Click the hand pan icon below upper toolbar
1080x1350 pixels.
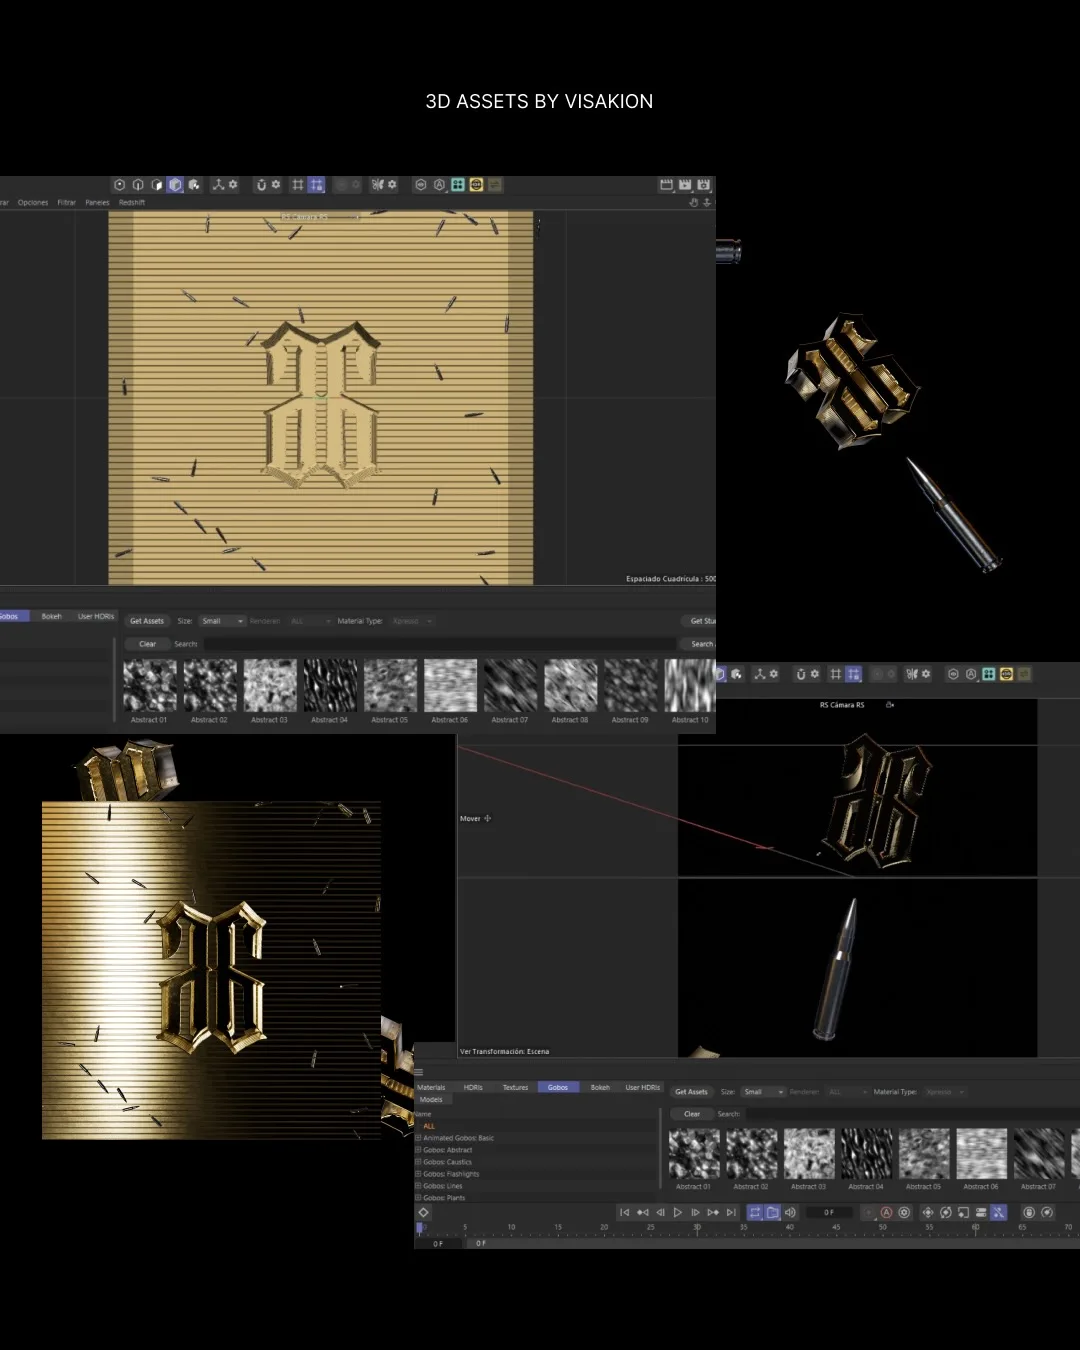tap(694, 202)
